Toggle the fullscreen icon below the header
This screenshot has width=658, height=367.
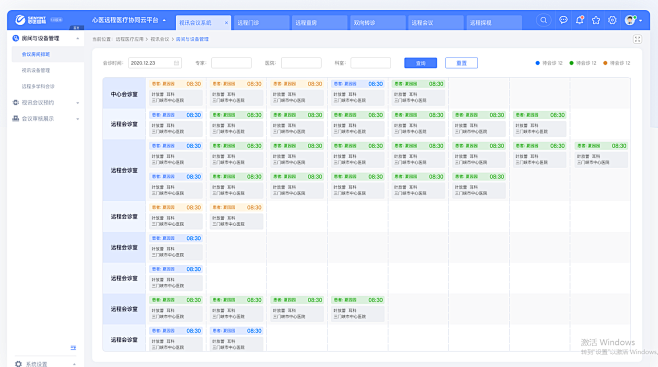pos(637,39)
